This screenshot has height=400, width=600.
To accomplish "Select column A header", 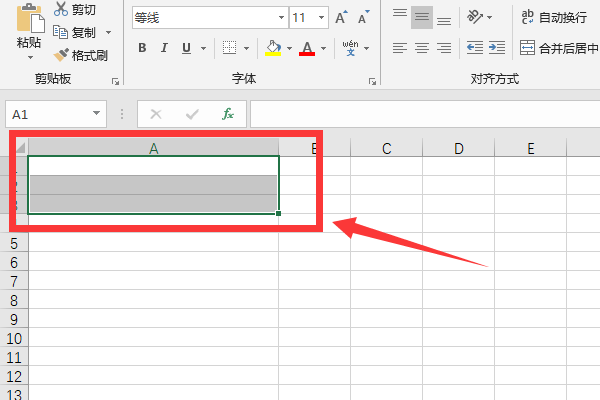I will tap(153, 148).
